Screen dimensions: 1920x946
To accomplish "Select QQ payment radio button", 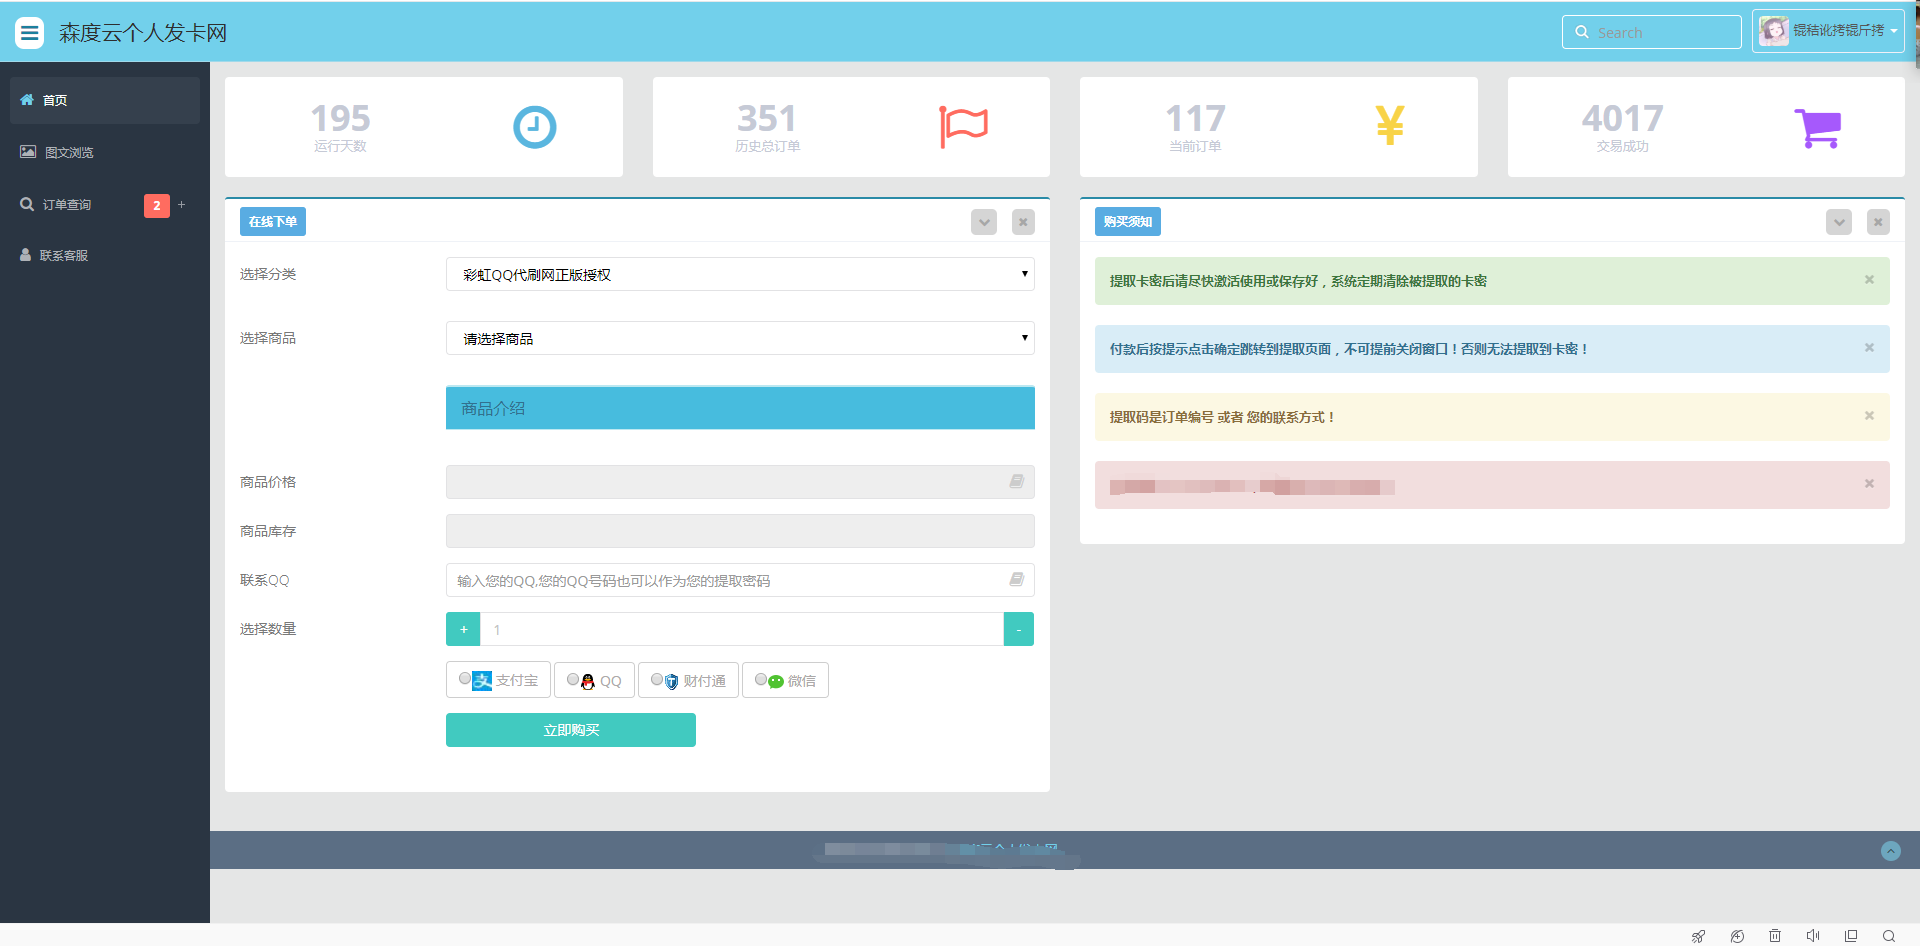I will click(x=573, y=680).
